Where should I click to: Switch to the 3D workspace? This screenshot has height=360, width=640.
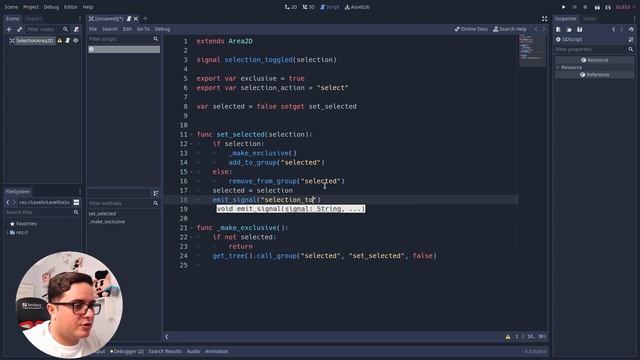pos(309,7)
